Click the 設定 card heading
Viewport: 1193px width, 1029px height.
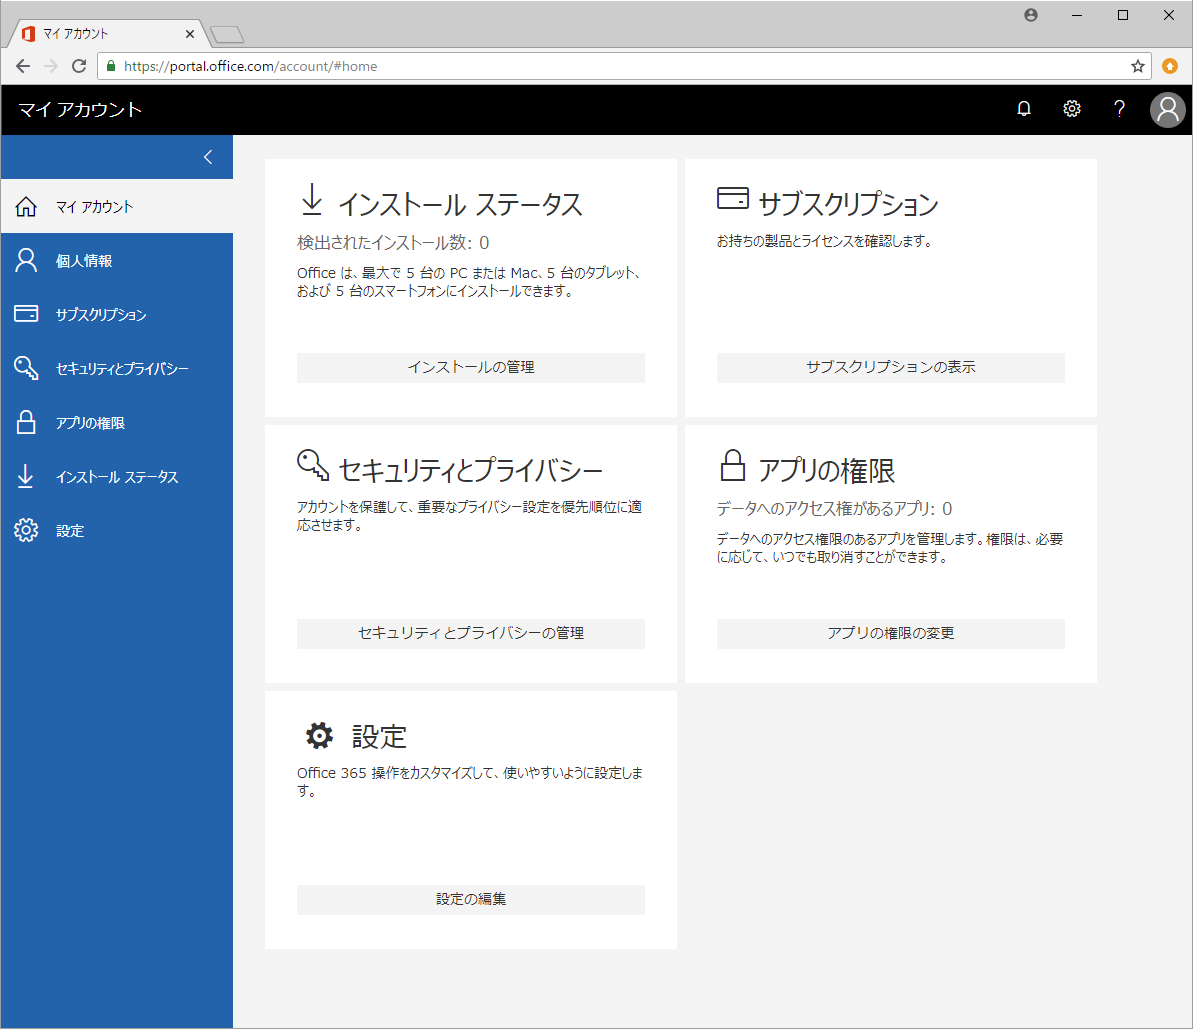tap(379, 737)
